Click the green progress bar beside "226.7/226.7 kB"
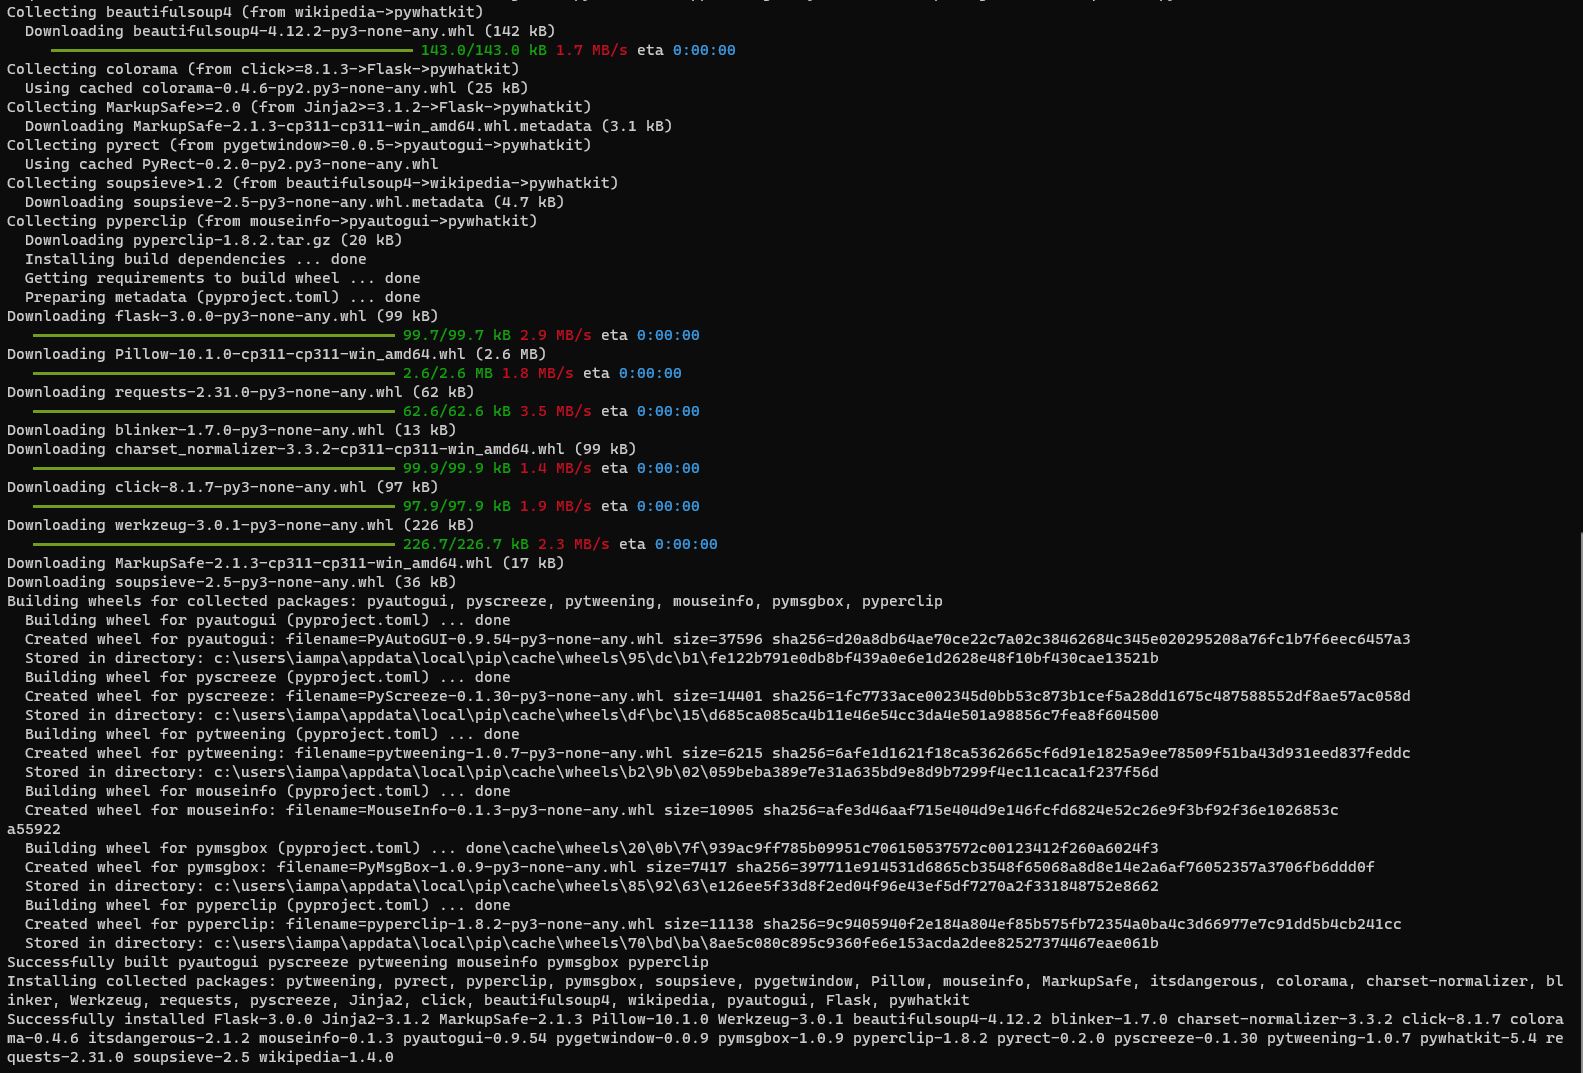Screen dimensions: 1583x1073 pyautogui.click(x=214, y=544)
